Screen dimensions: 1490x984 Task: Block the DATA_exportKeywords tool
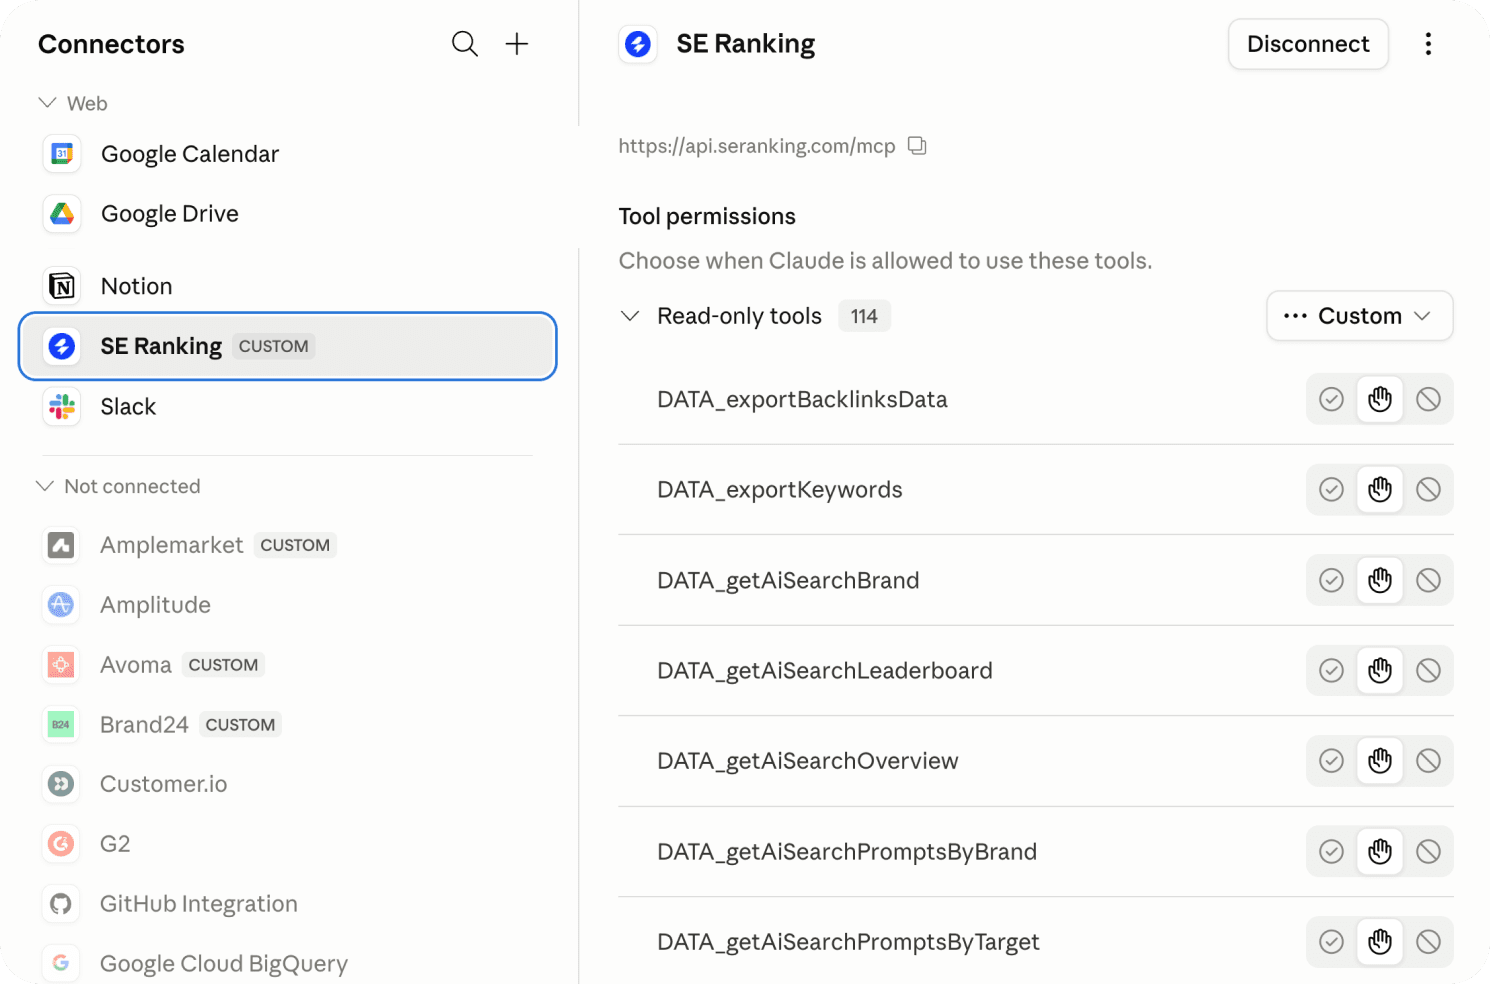(1428, 489)
